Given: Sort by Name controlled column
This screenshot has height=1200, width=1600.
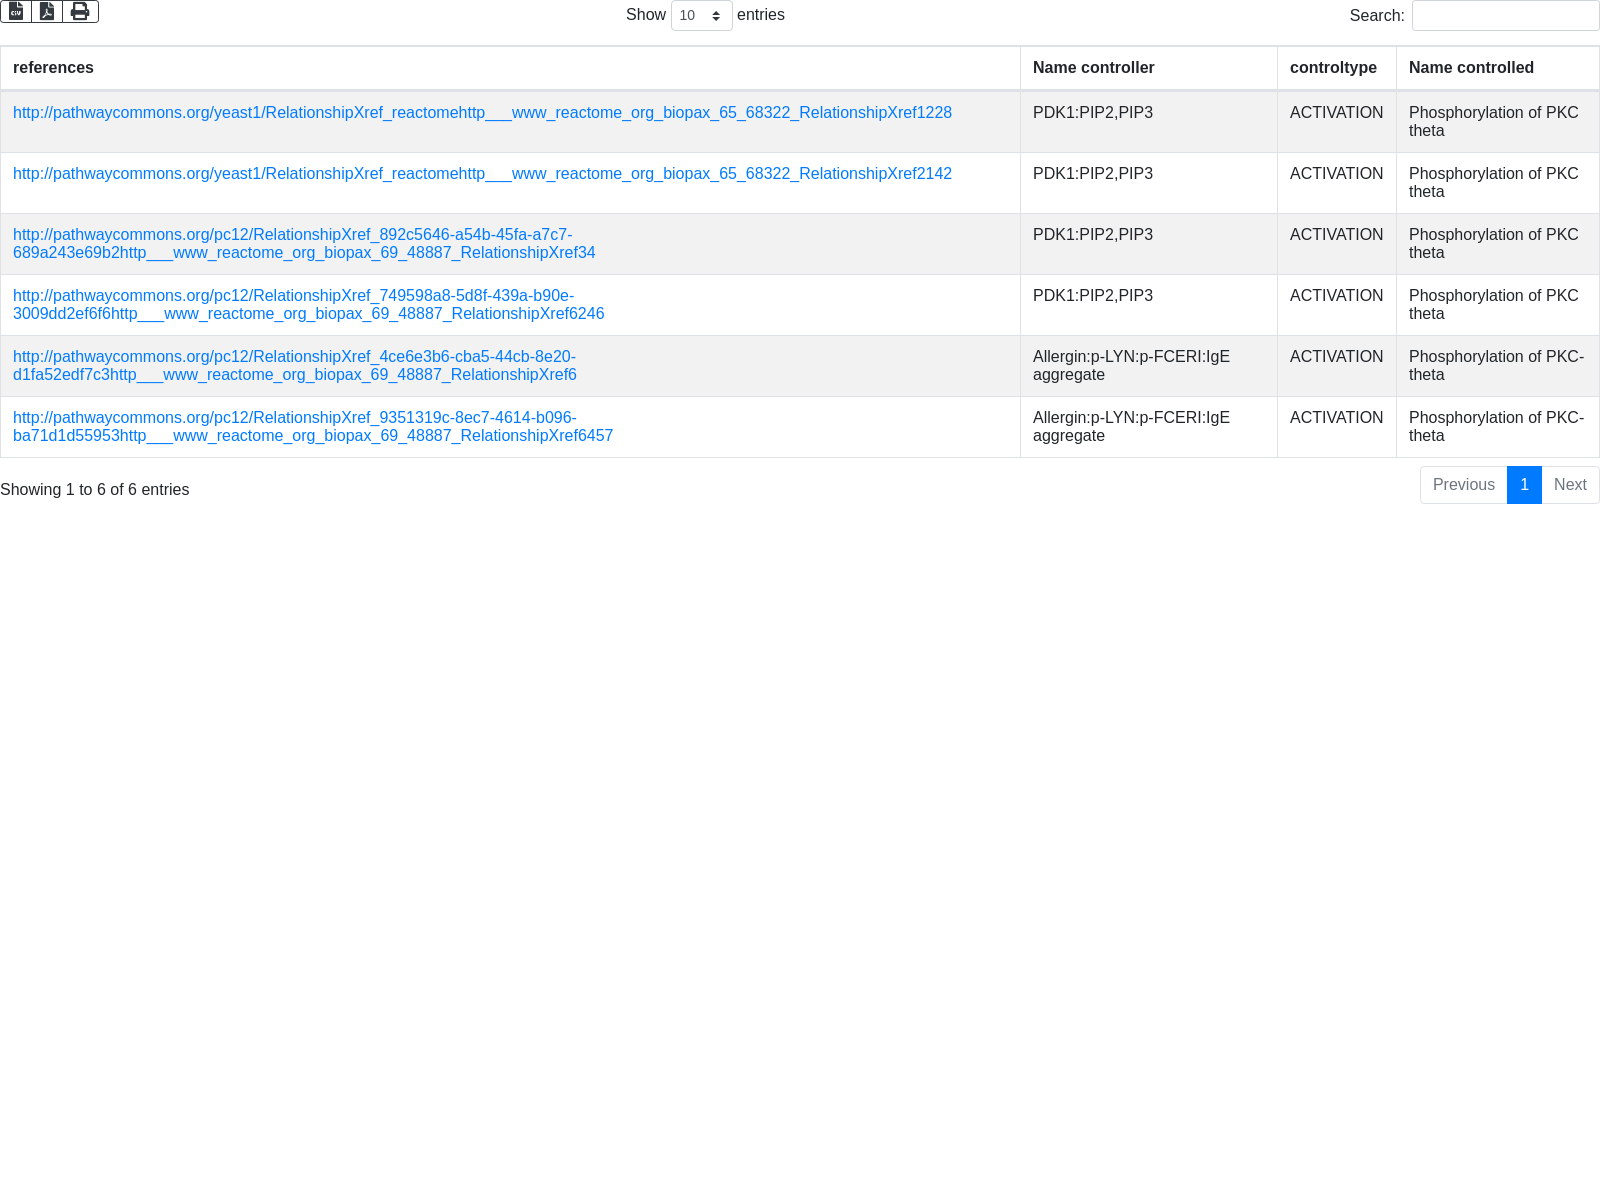Looking at the screenshot, I should 1471,68.
